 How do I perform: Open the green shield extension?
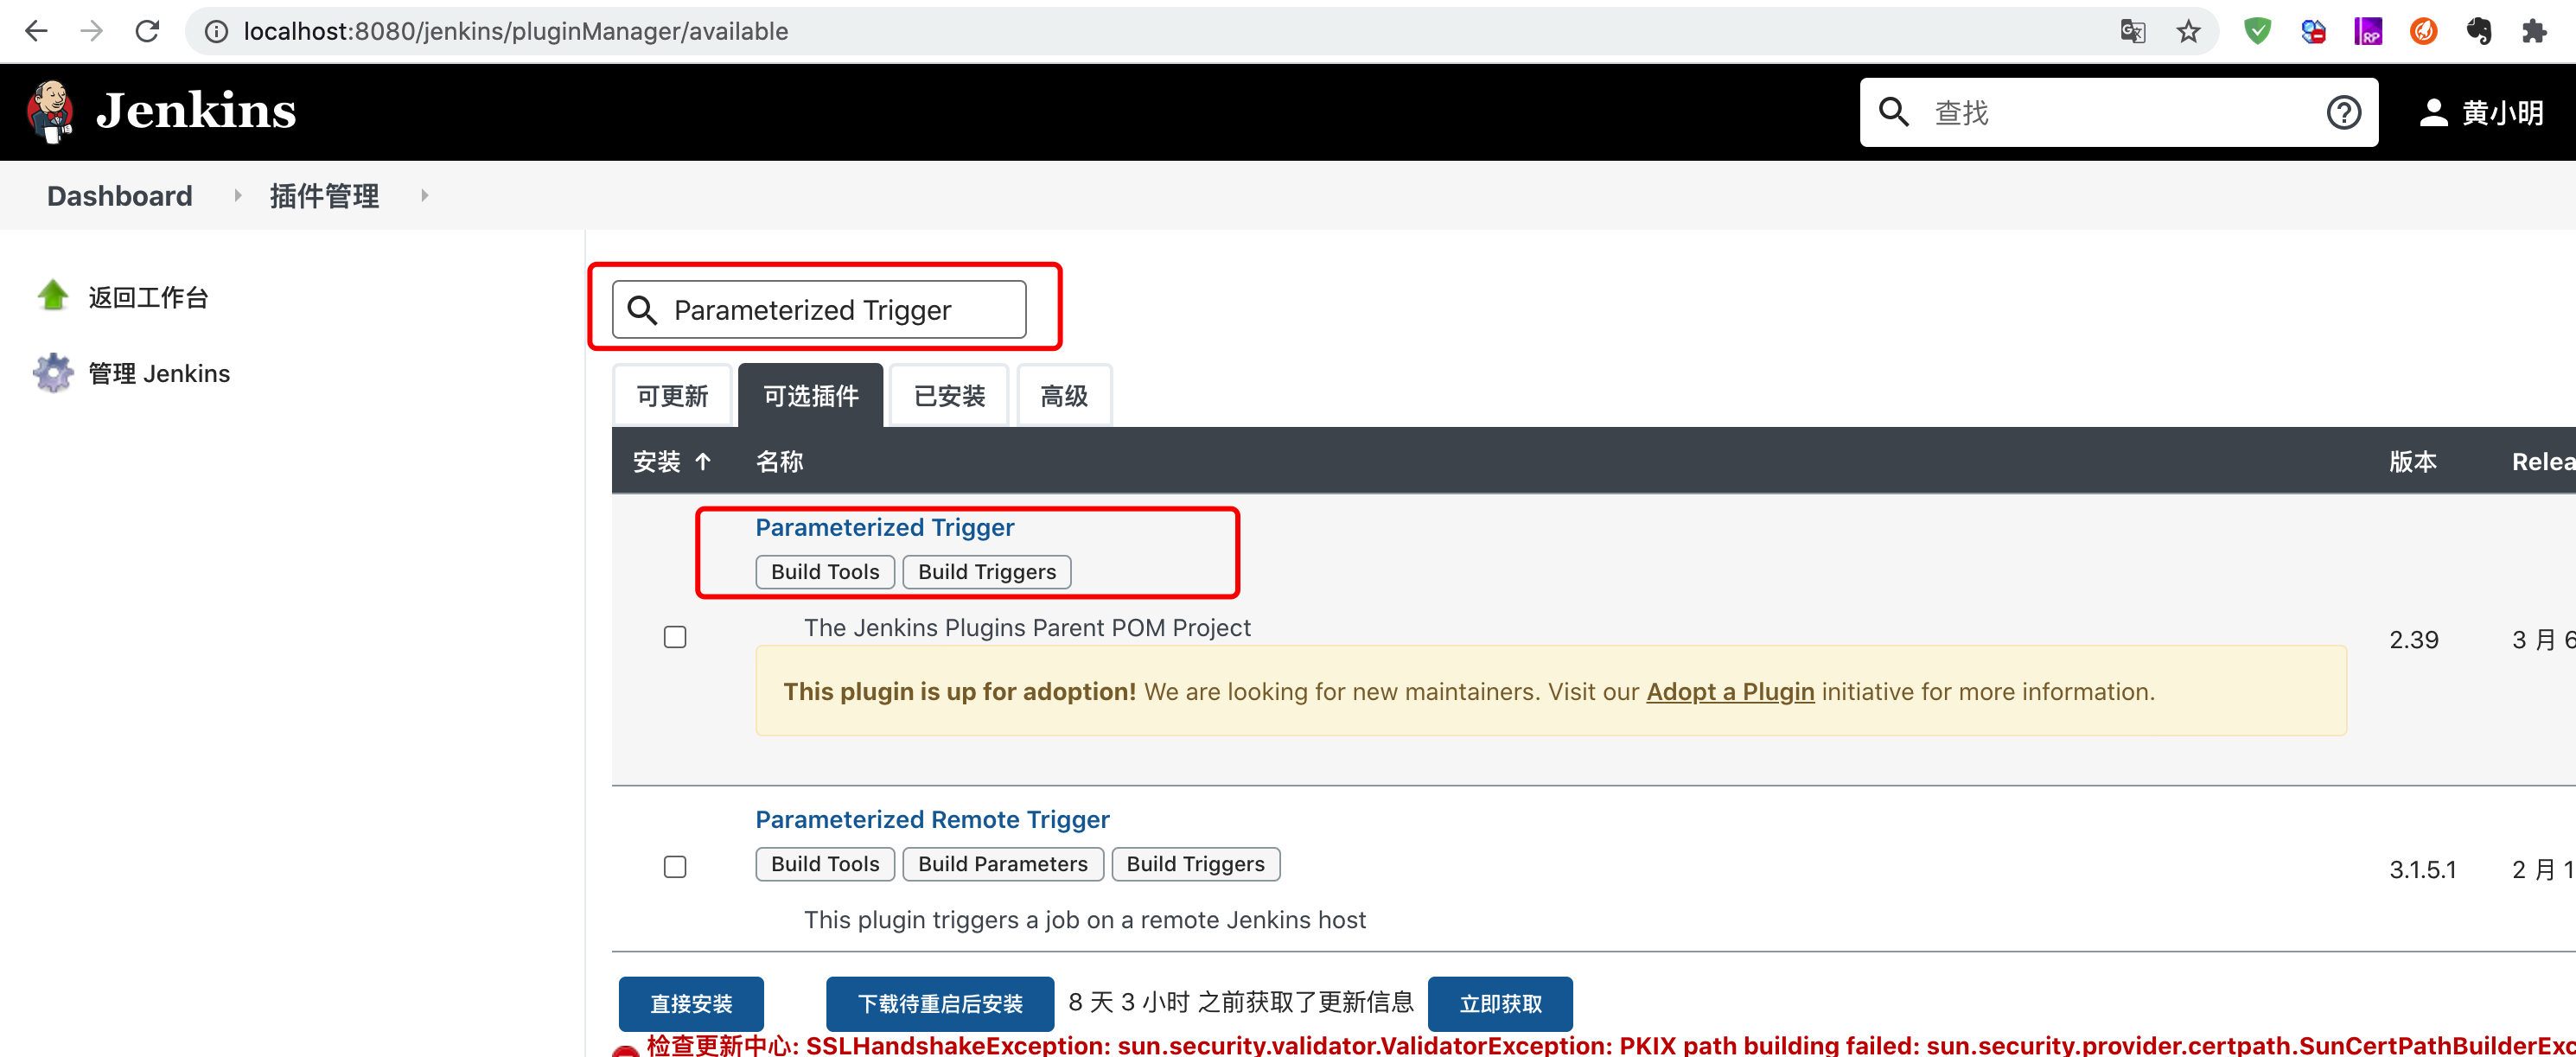click(x=2257, y=32)
